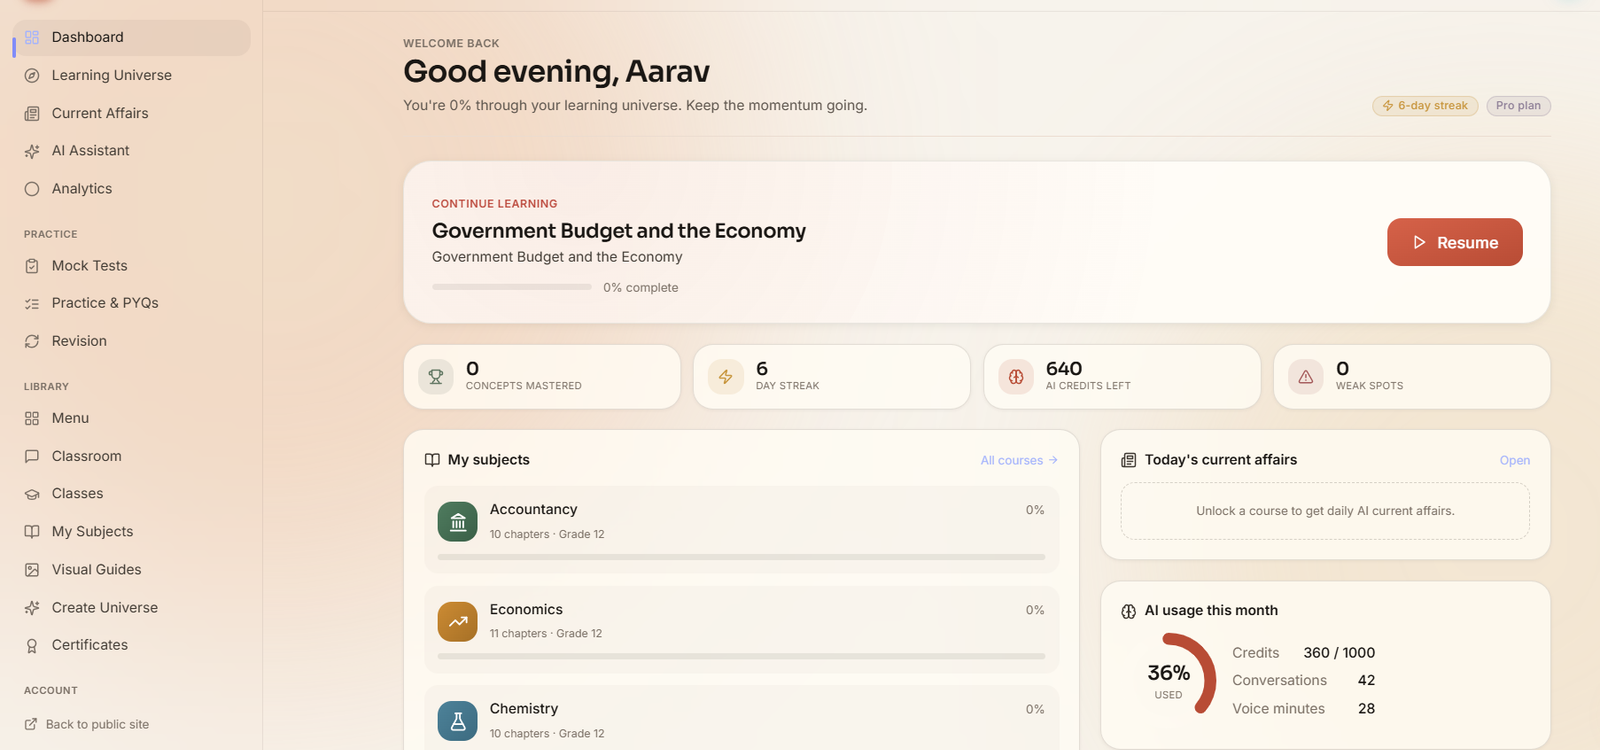Click the Revision refresh icon
1600x750 pixels.
(32, 341)
